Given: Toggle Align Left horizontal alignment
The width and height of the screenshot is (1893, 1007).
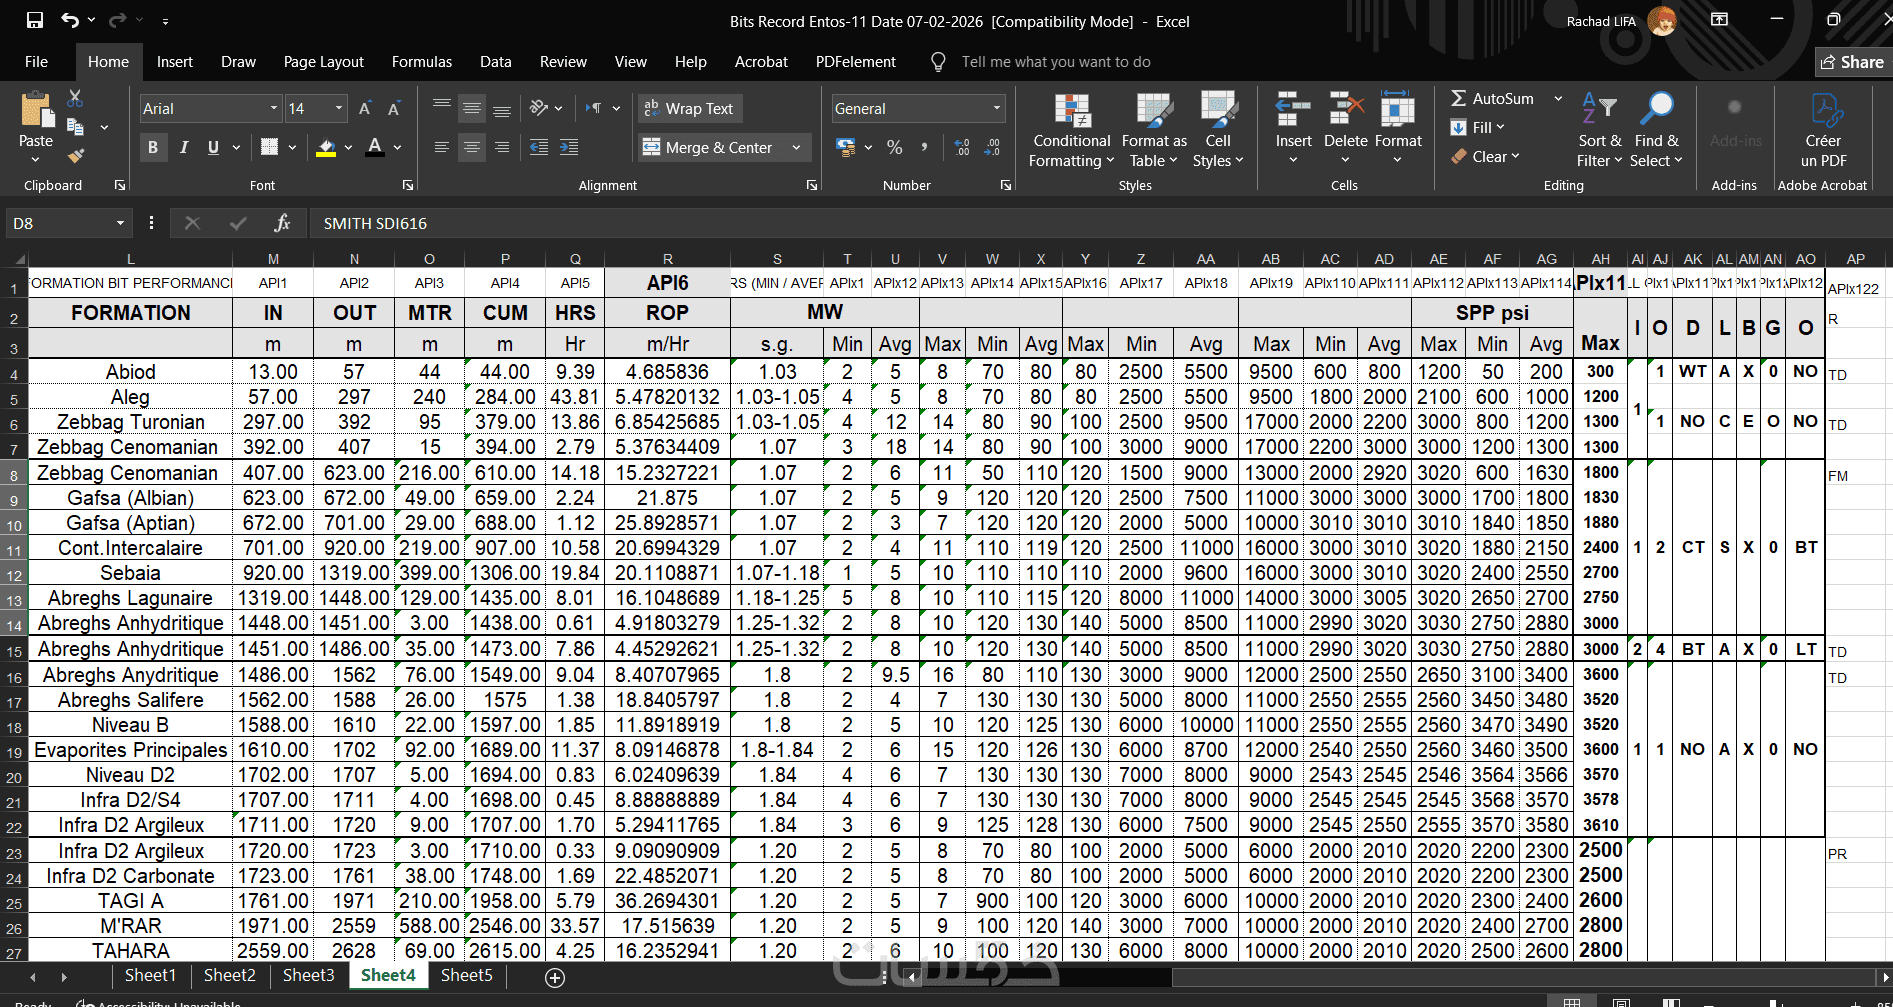Looking at the screenshot, I should pos(441,147).
